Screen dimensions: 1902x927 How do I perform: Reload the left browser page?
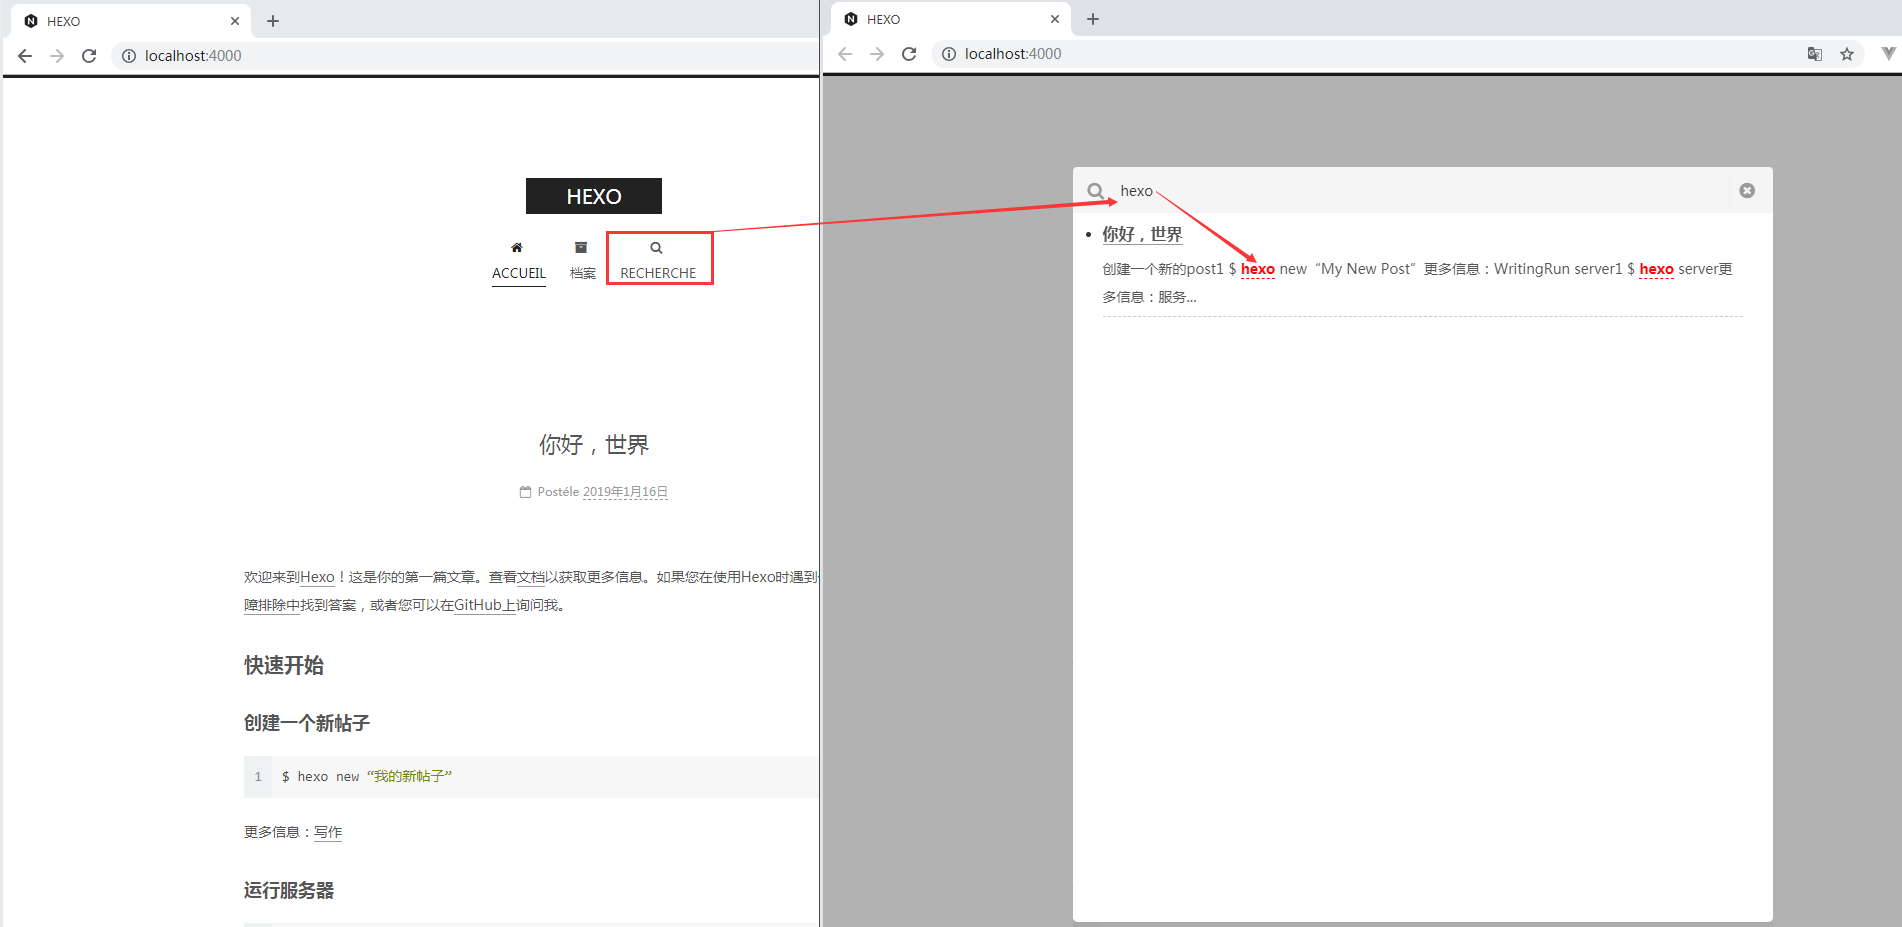tap(88, 56)
